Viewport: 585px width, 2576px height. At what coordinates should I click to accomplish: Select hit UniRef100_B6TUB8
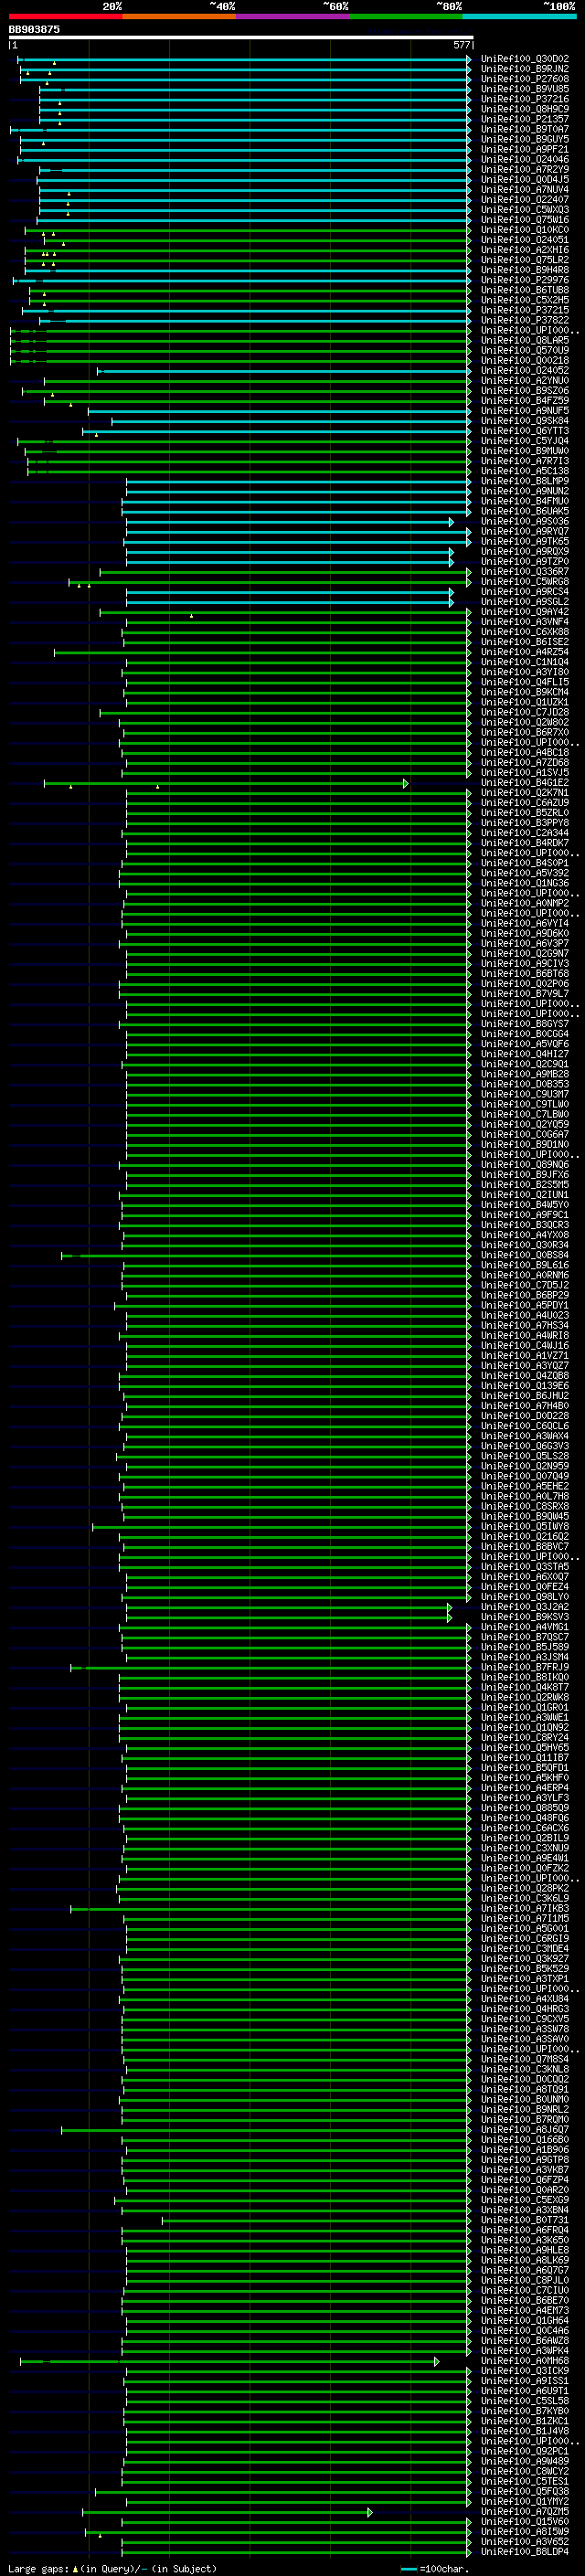(524, 290)
